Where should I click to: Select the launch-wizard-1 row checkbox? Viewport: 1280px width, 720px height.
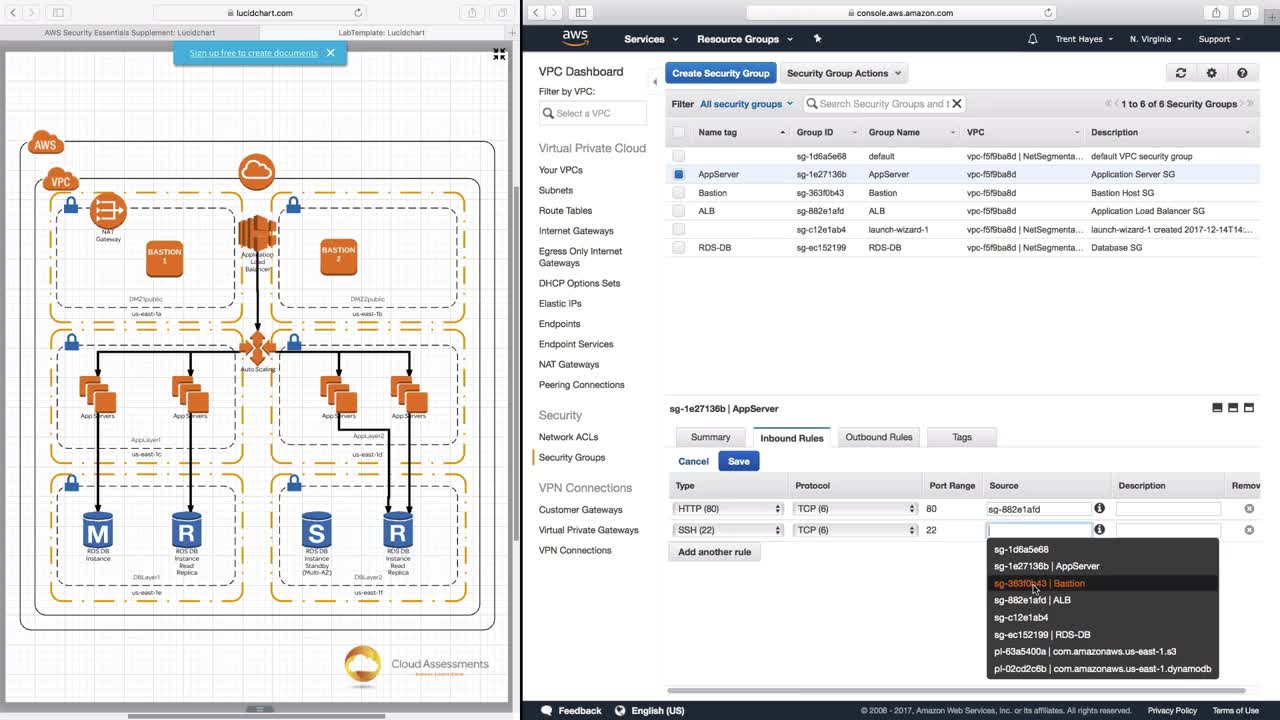click(x=679, y=229)
